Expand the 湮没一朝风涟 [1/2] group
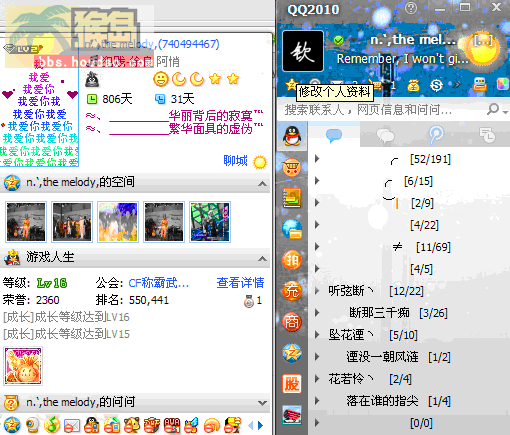 317,357
